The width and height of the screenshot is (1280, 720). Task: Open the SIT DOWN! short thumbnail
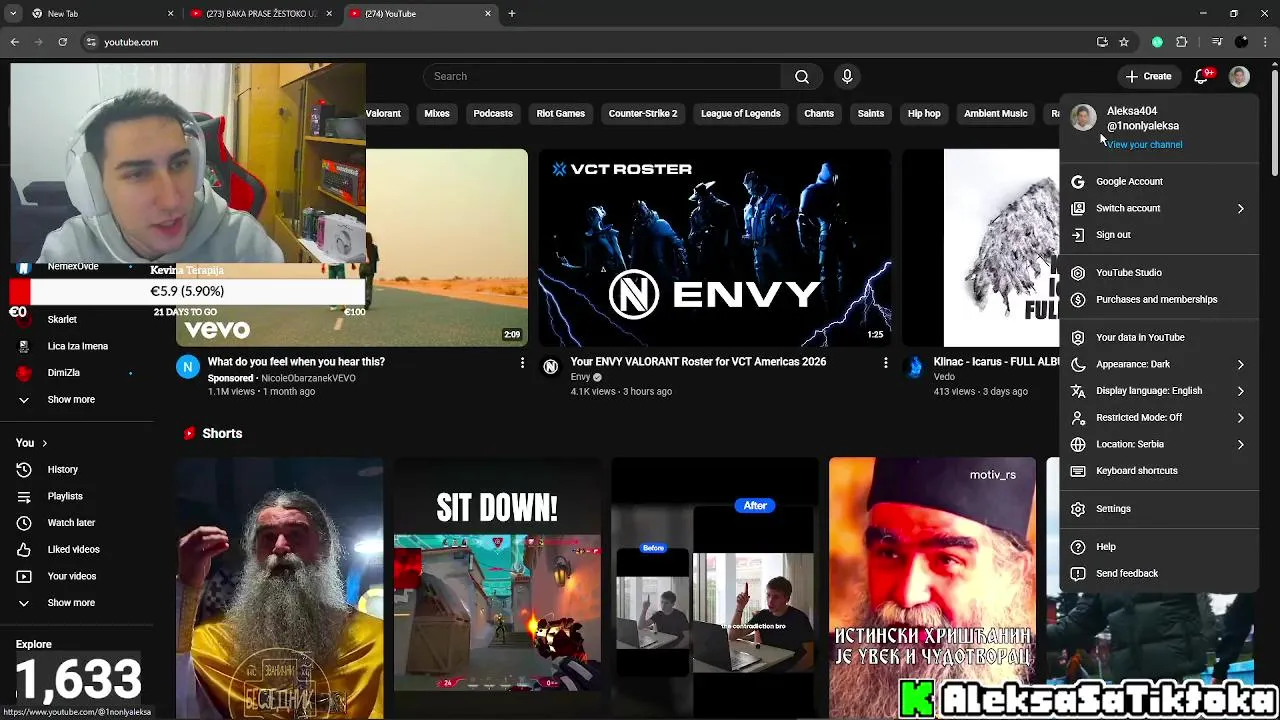497,588
